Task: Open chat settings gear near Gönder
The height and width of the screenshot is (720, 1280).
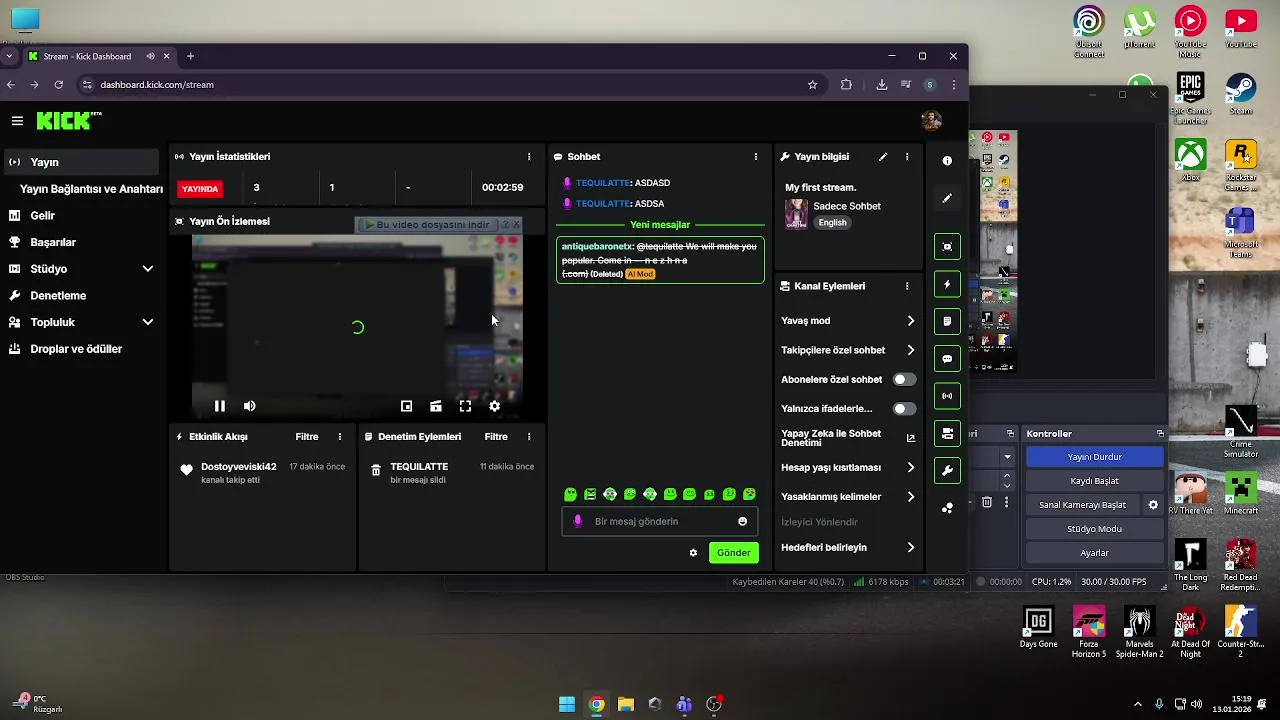Action: pos(693,553)
